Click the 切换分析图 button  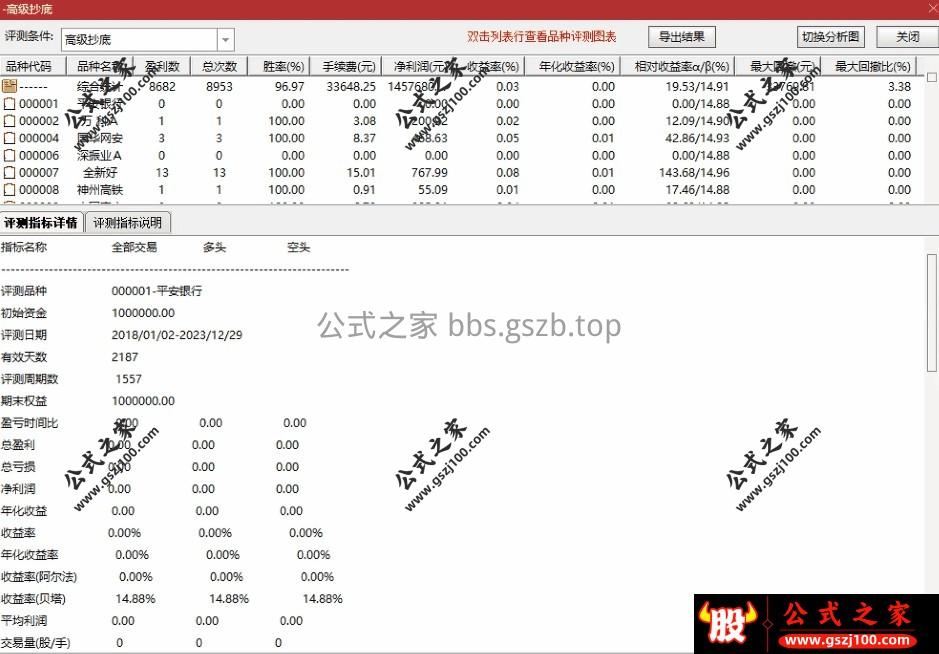pyautogui.click(x=830, y=37)
